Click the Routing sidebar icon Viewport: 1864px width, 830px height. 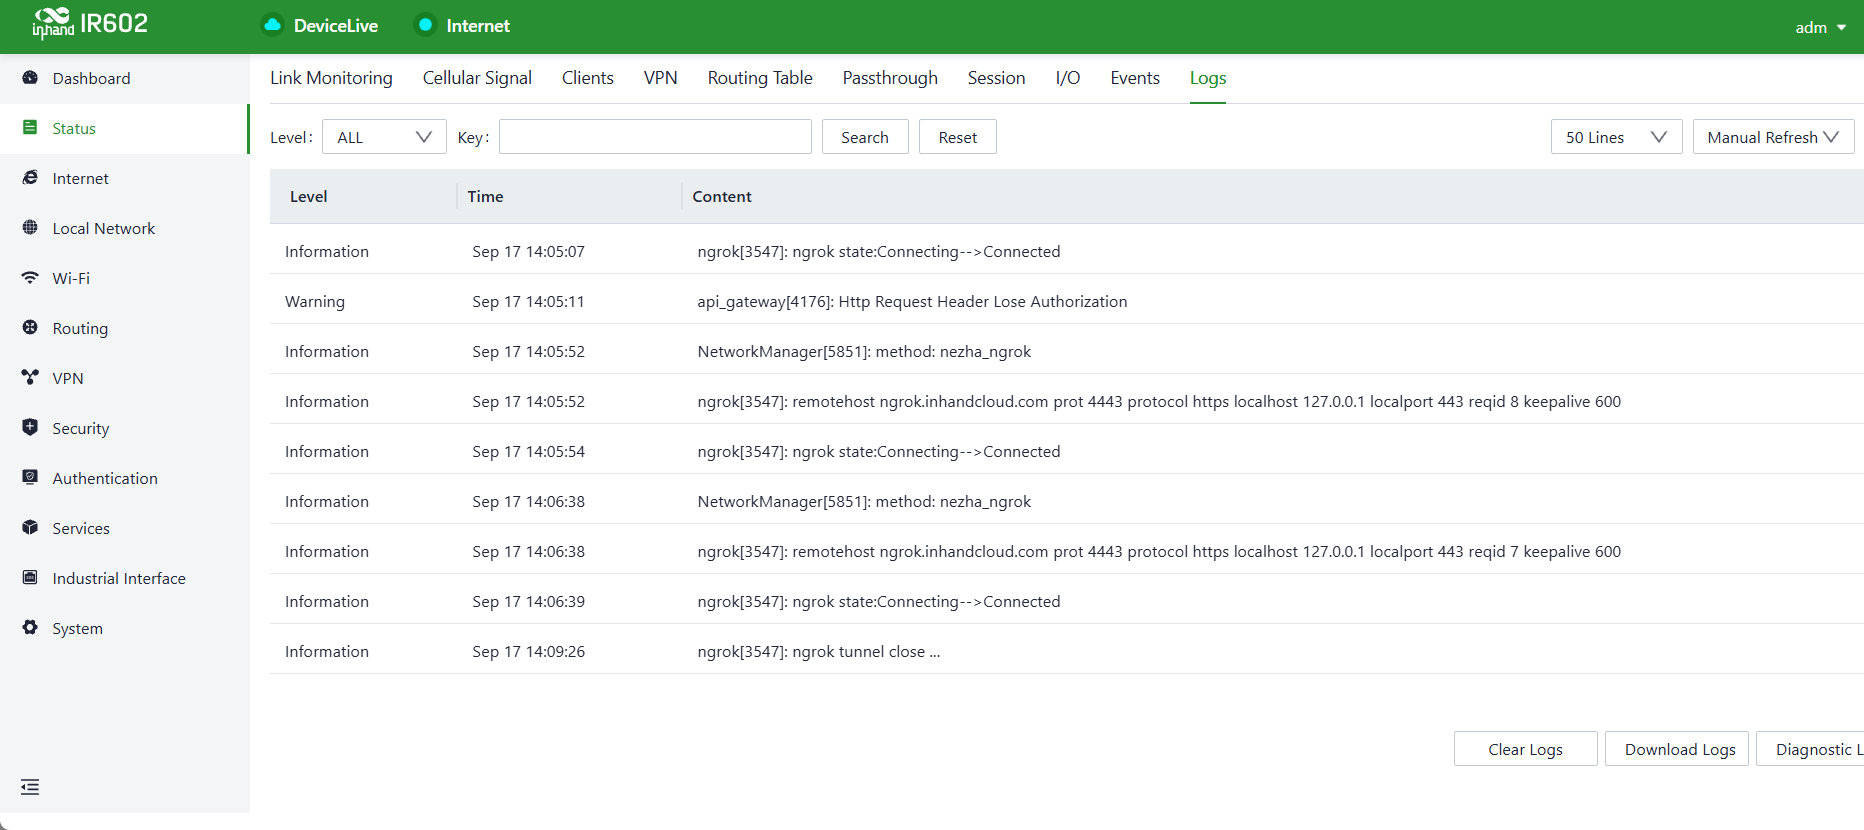point(30,328)
